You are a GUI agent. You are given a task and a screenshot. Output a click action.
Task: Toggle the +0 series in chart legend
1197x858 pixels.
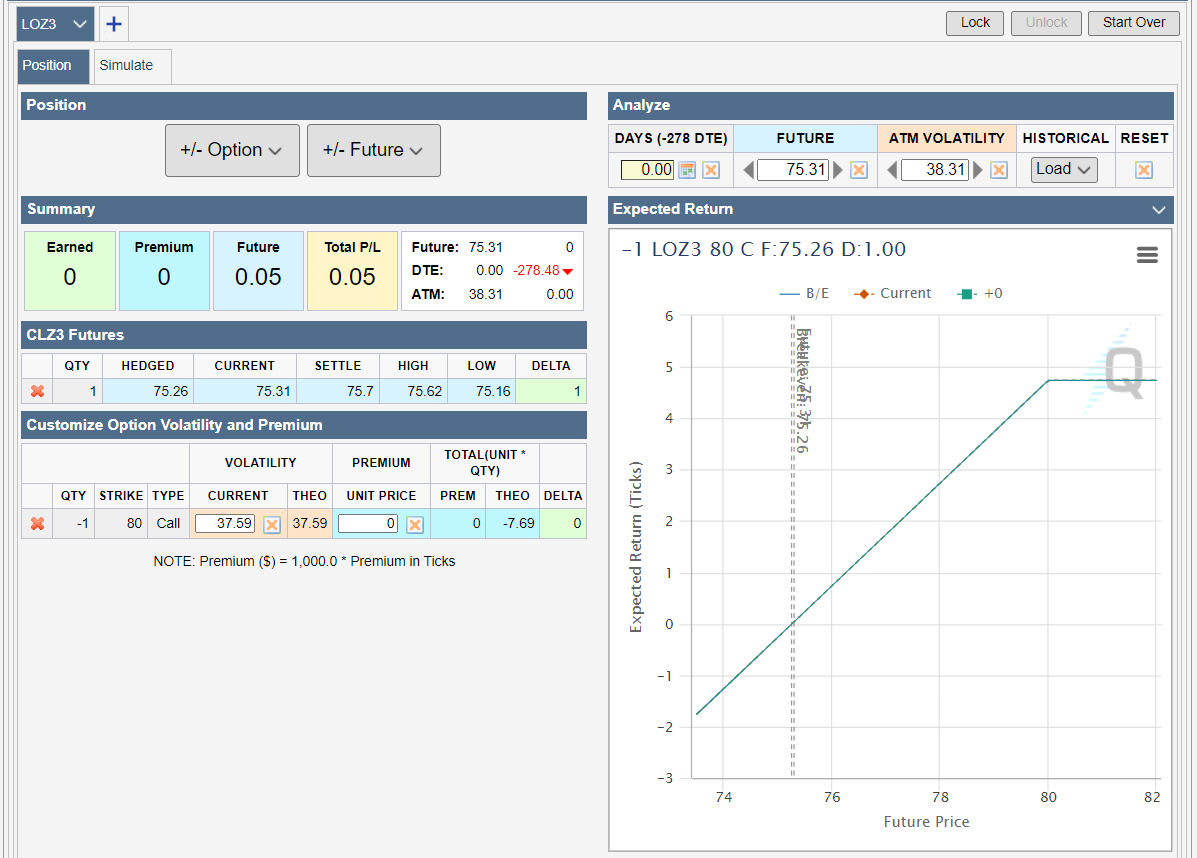coord(980,294)
